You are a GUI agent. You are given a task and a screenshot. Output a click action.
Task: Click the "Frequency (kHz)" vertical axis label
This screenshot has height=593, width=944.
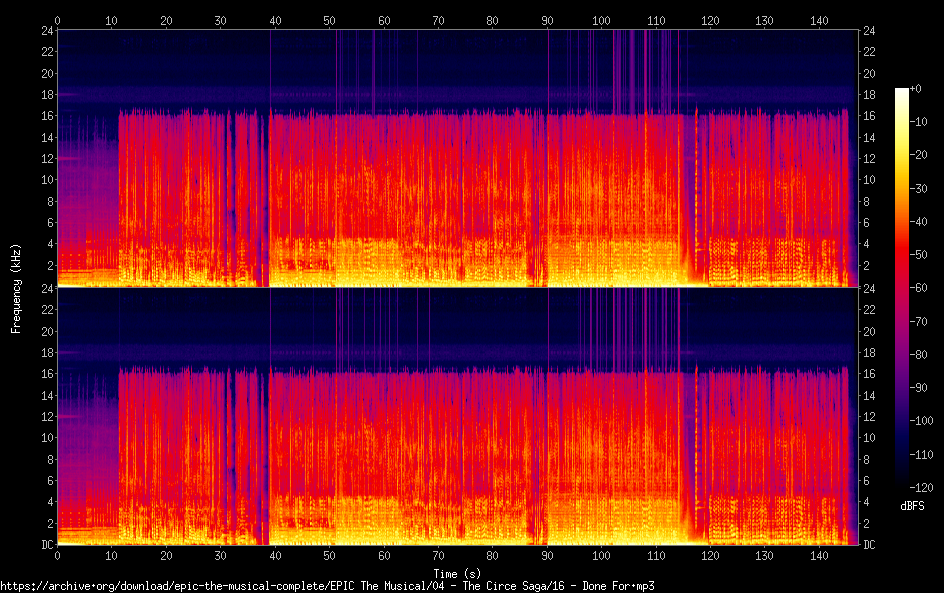tap(16, 288)
